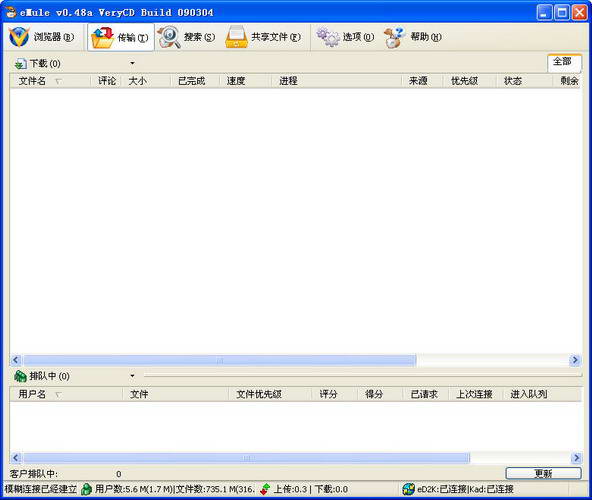Image resolution: width=592 pixels, height=500 pixels.
Task: Click the users icon in the status bar
Action: [86, 489]
